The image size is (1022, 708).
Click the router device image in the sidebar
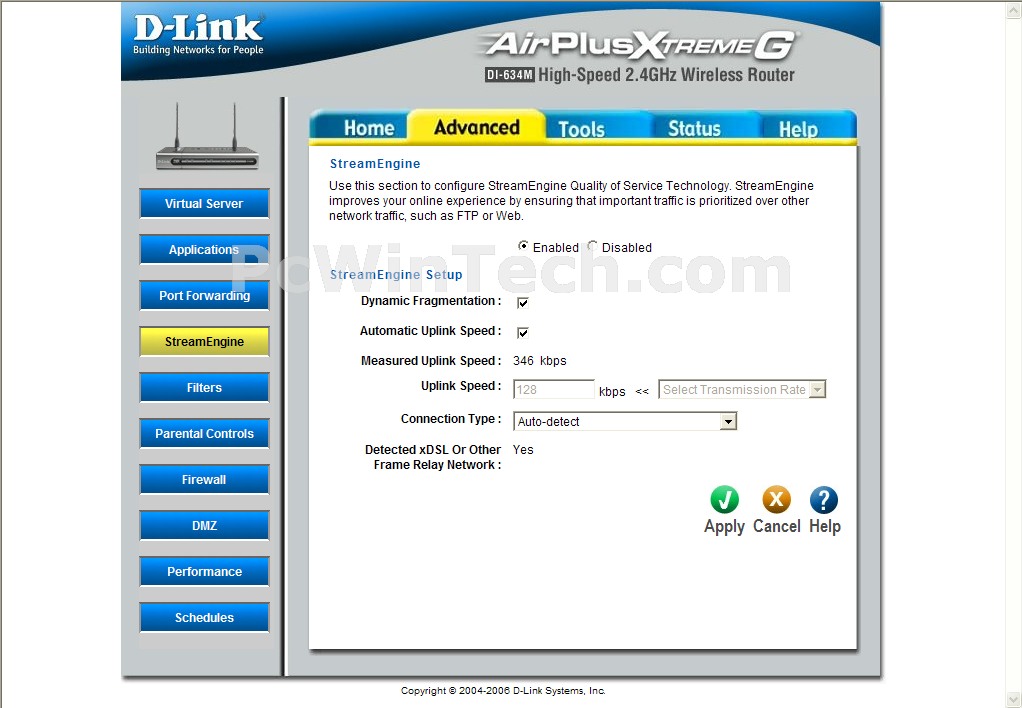coord(207,137)
